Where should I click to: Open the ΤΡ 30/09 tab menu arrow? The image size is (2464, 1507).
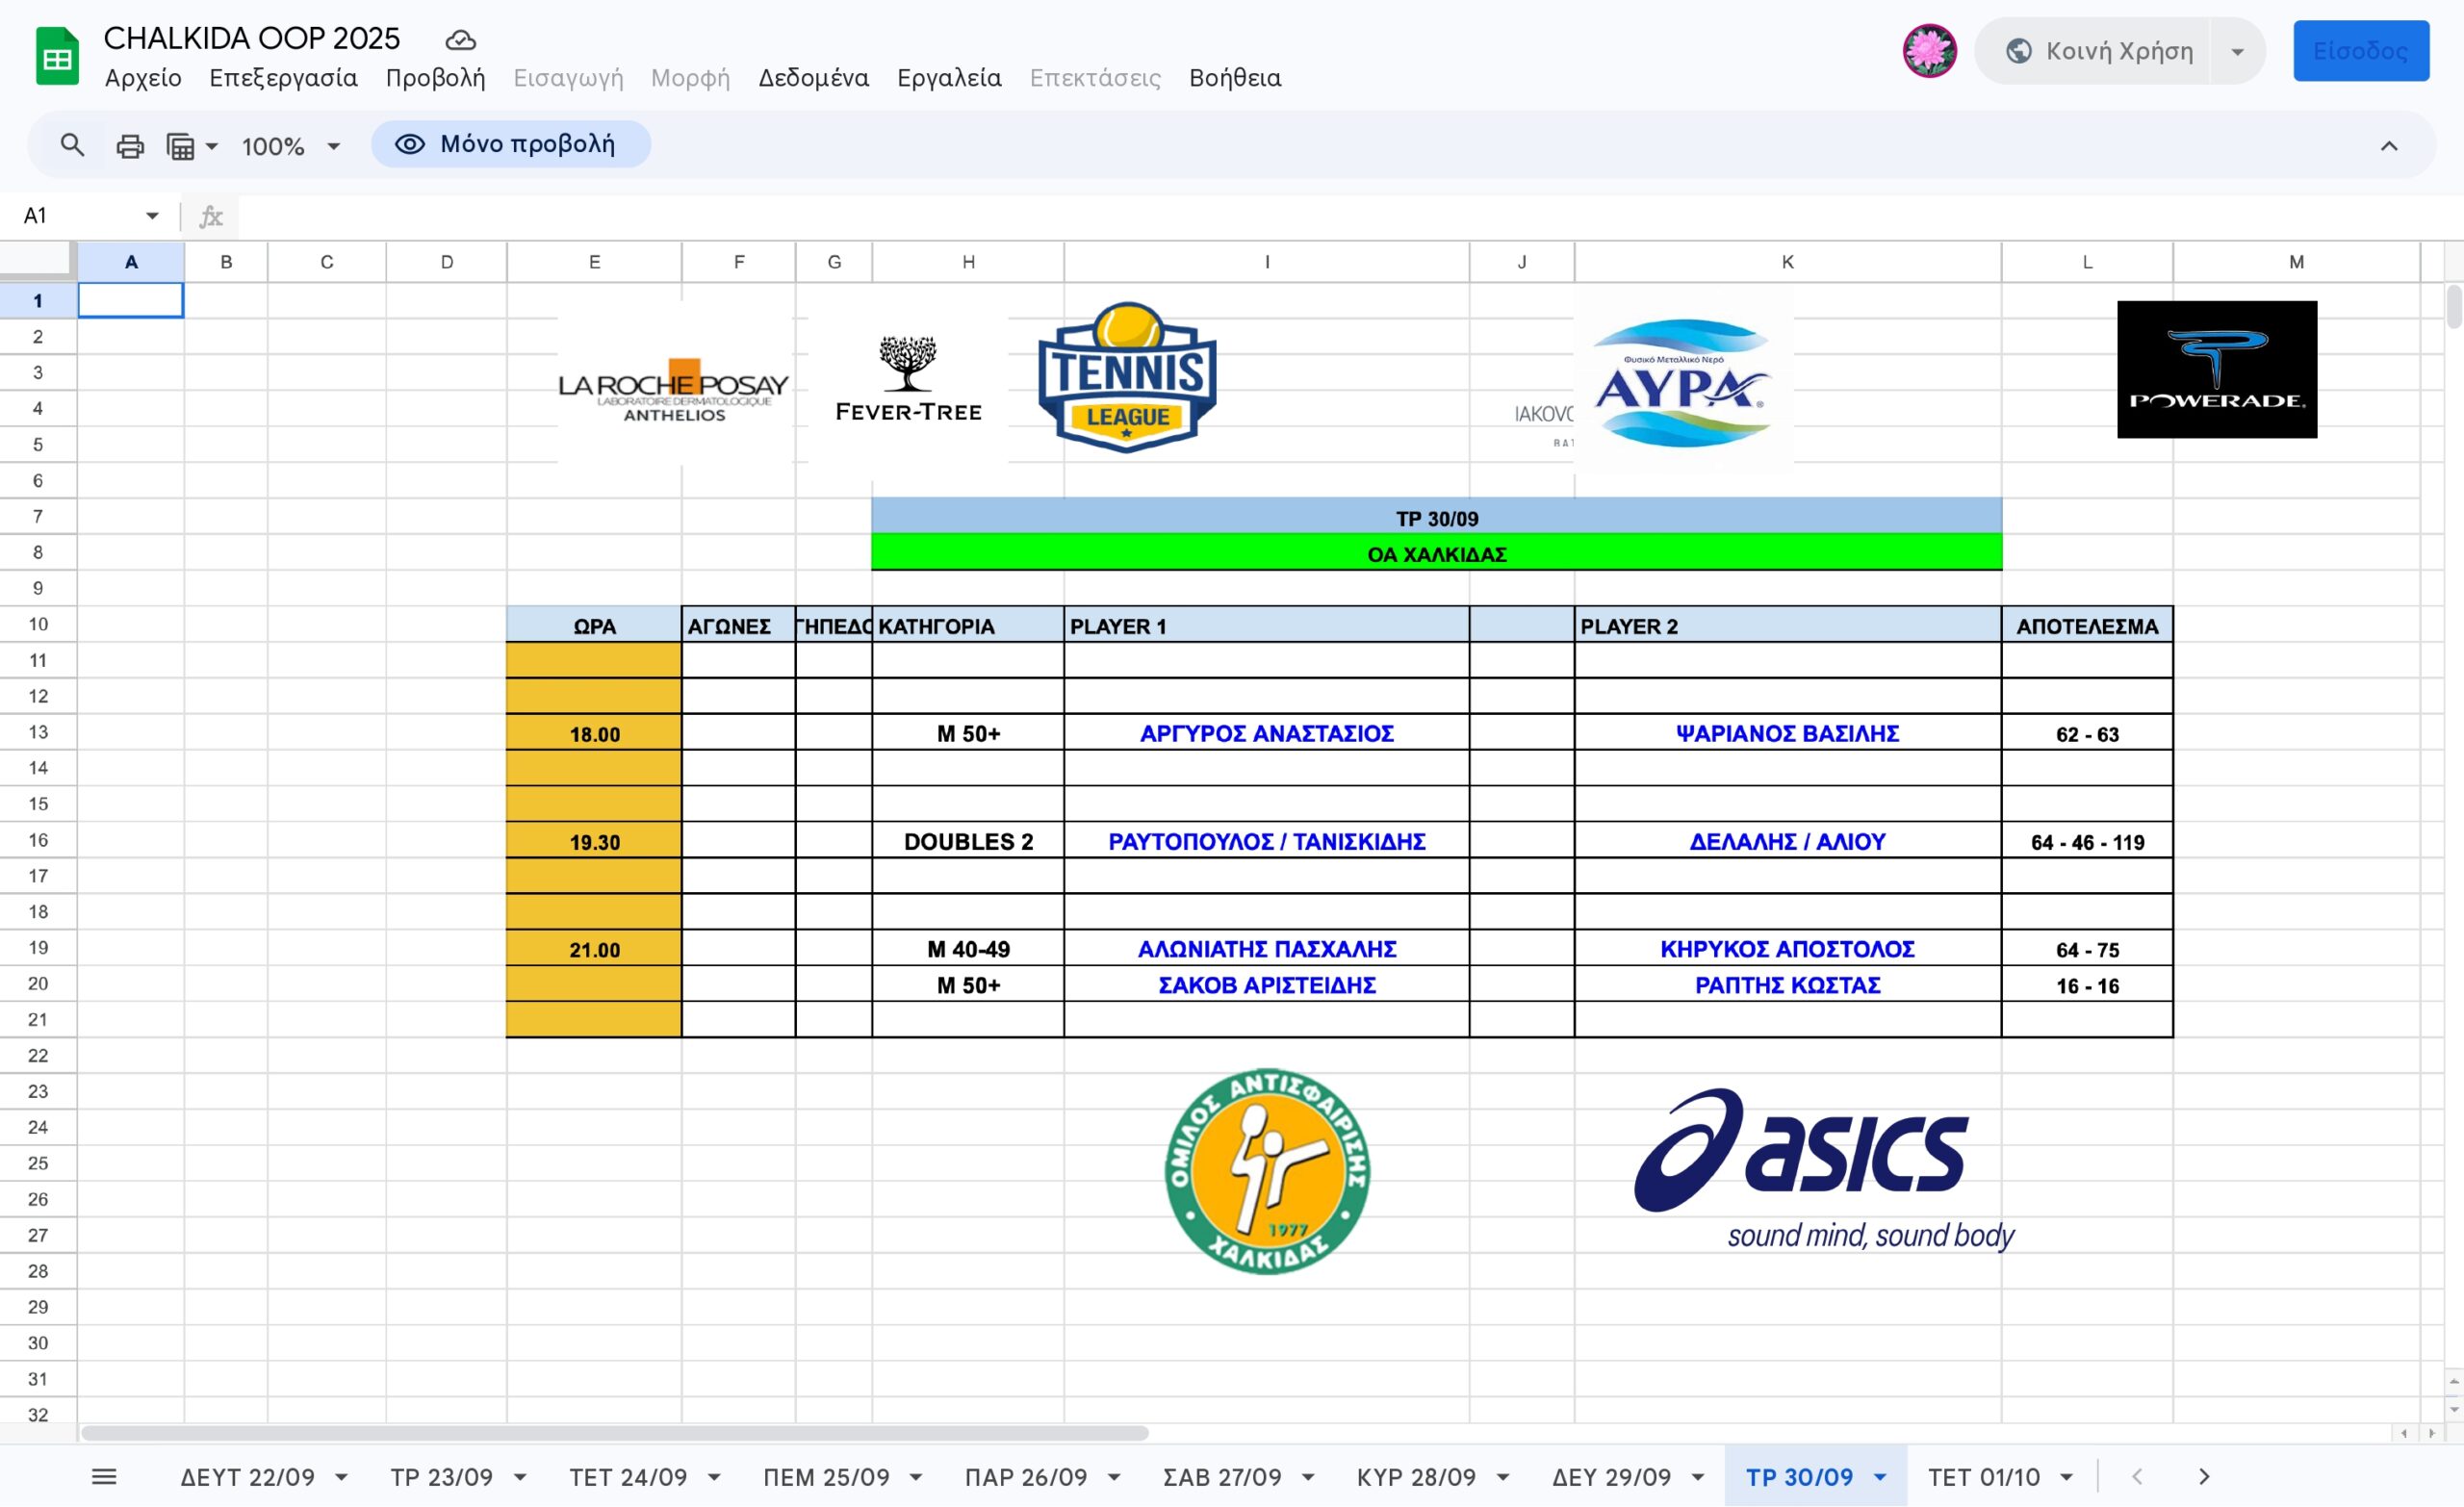click(x=1880, y=1478)
